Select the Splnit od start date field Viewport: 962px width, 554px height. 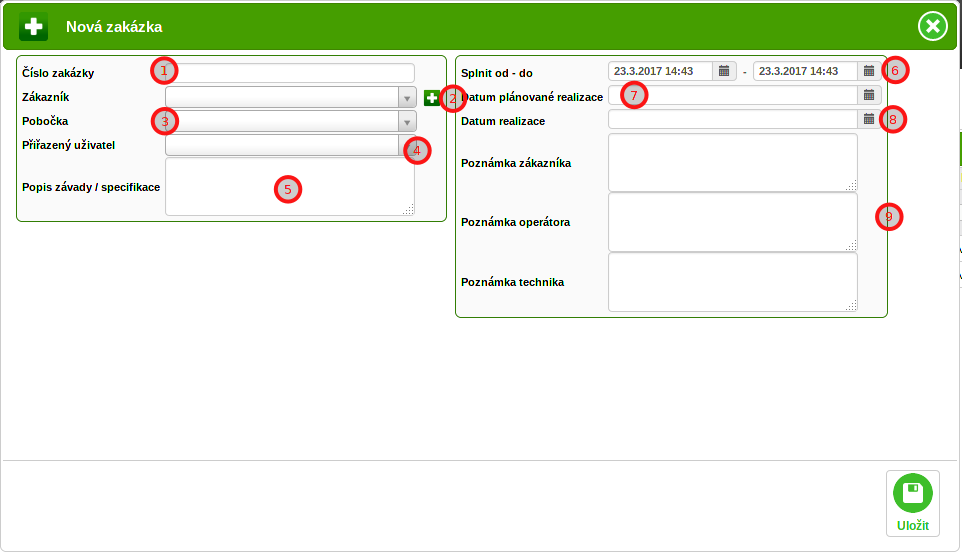(660, 71)
